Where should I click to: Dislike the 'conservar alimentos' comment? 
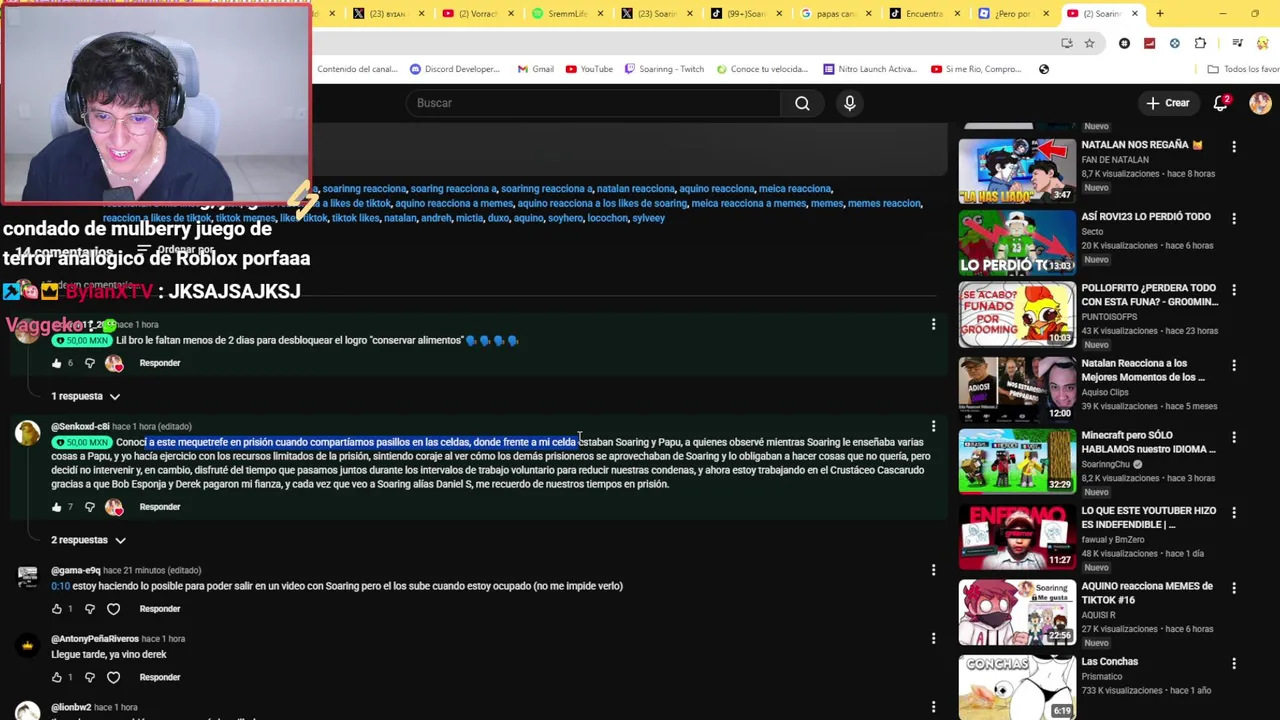89,363
